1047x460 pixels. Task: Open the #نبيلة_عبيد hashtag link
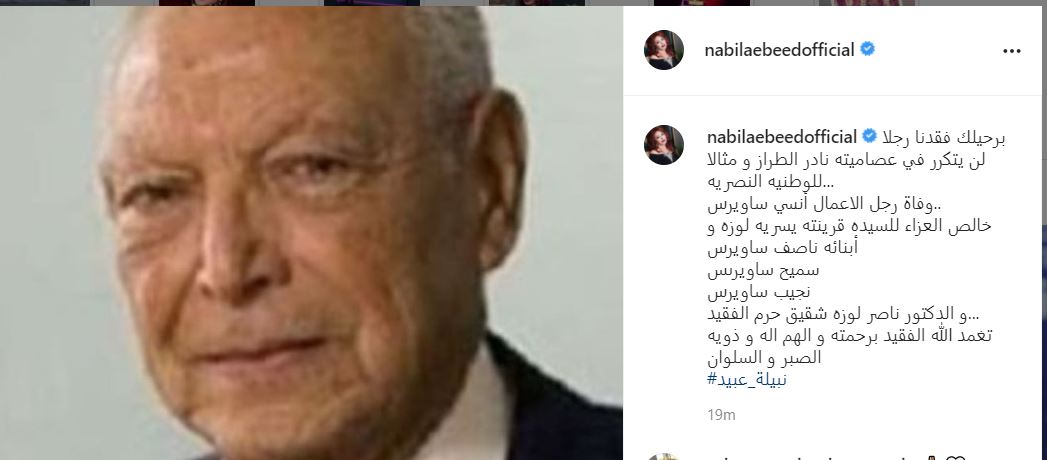747,380
